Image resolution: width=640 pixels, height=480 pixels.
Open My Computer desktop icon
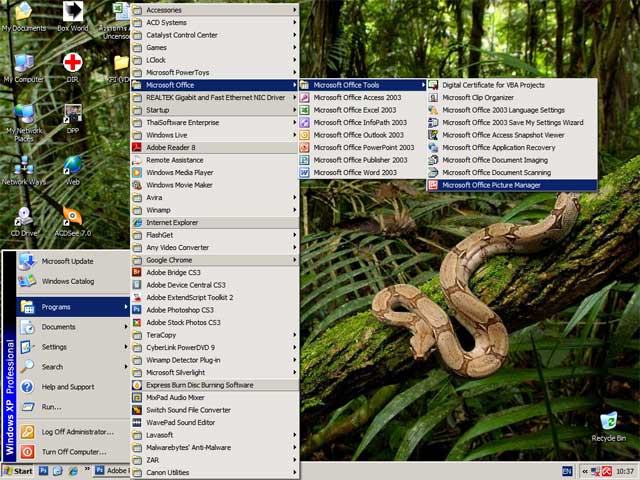(23, 65)
